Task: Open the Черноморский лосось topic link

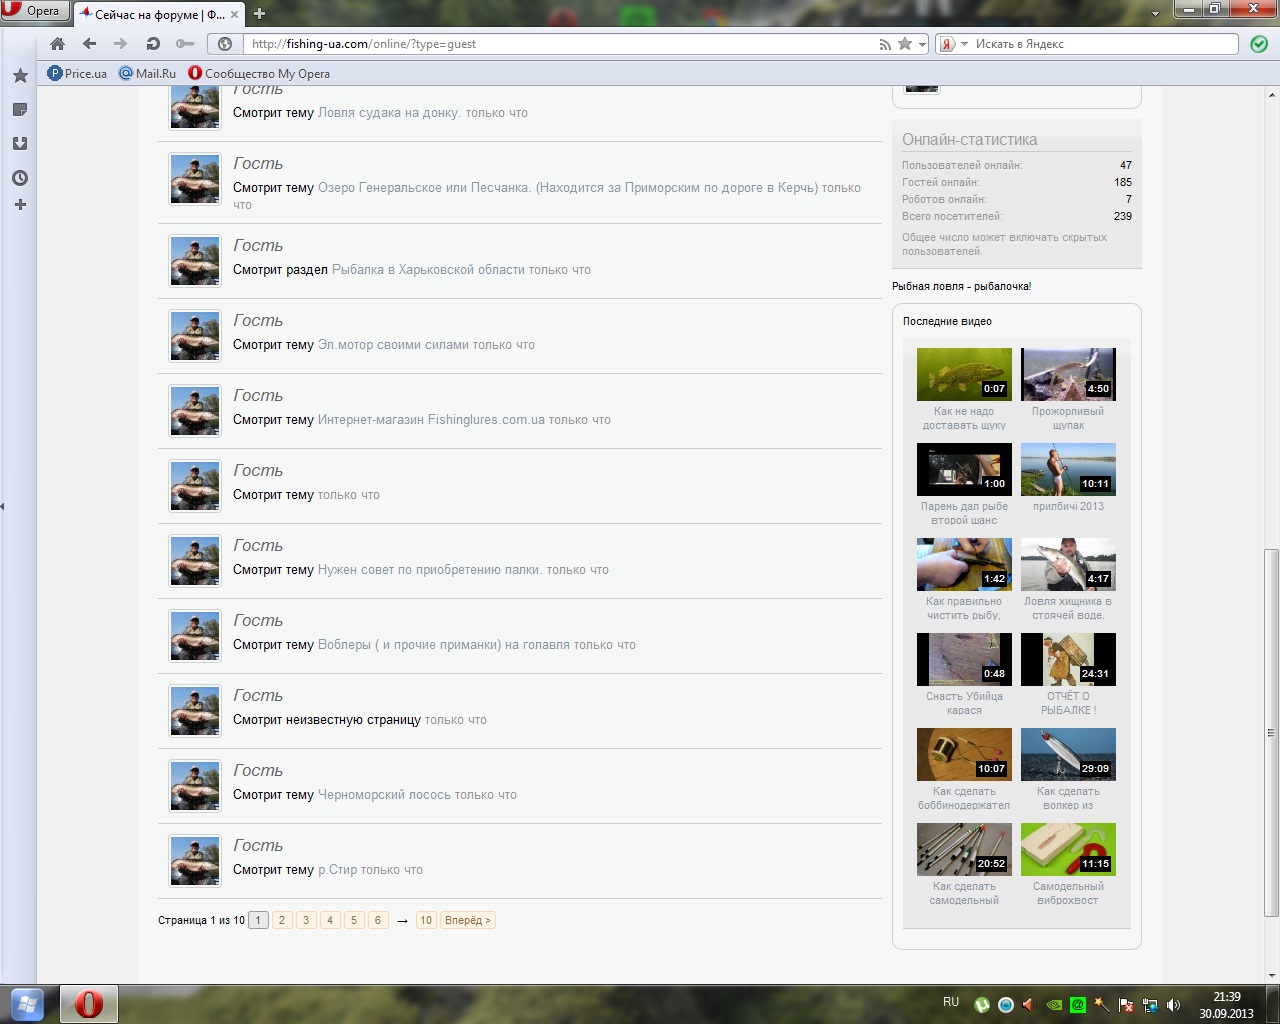Action: 384,795
